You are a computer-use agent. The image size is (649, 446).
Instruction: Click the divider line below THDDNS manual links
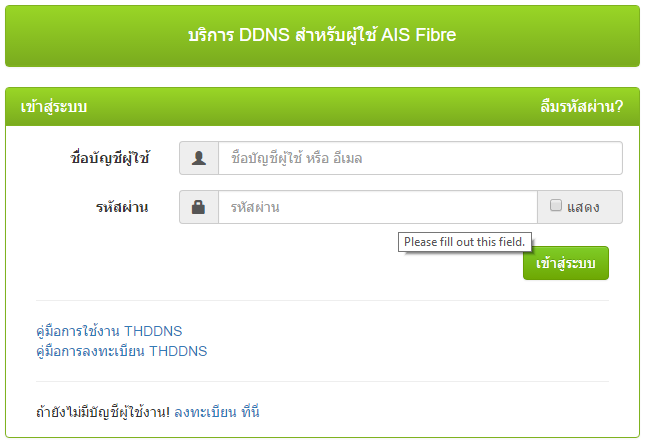(322, 381)
